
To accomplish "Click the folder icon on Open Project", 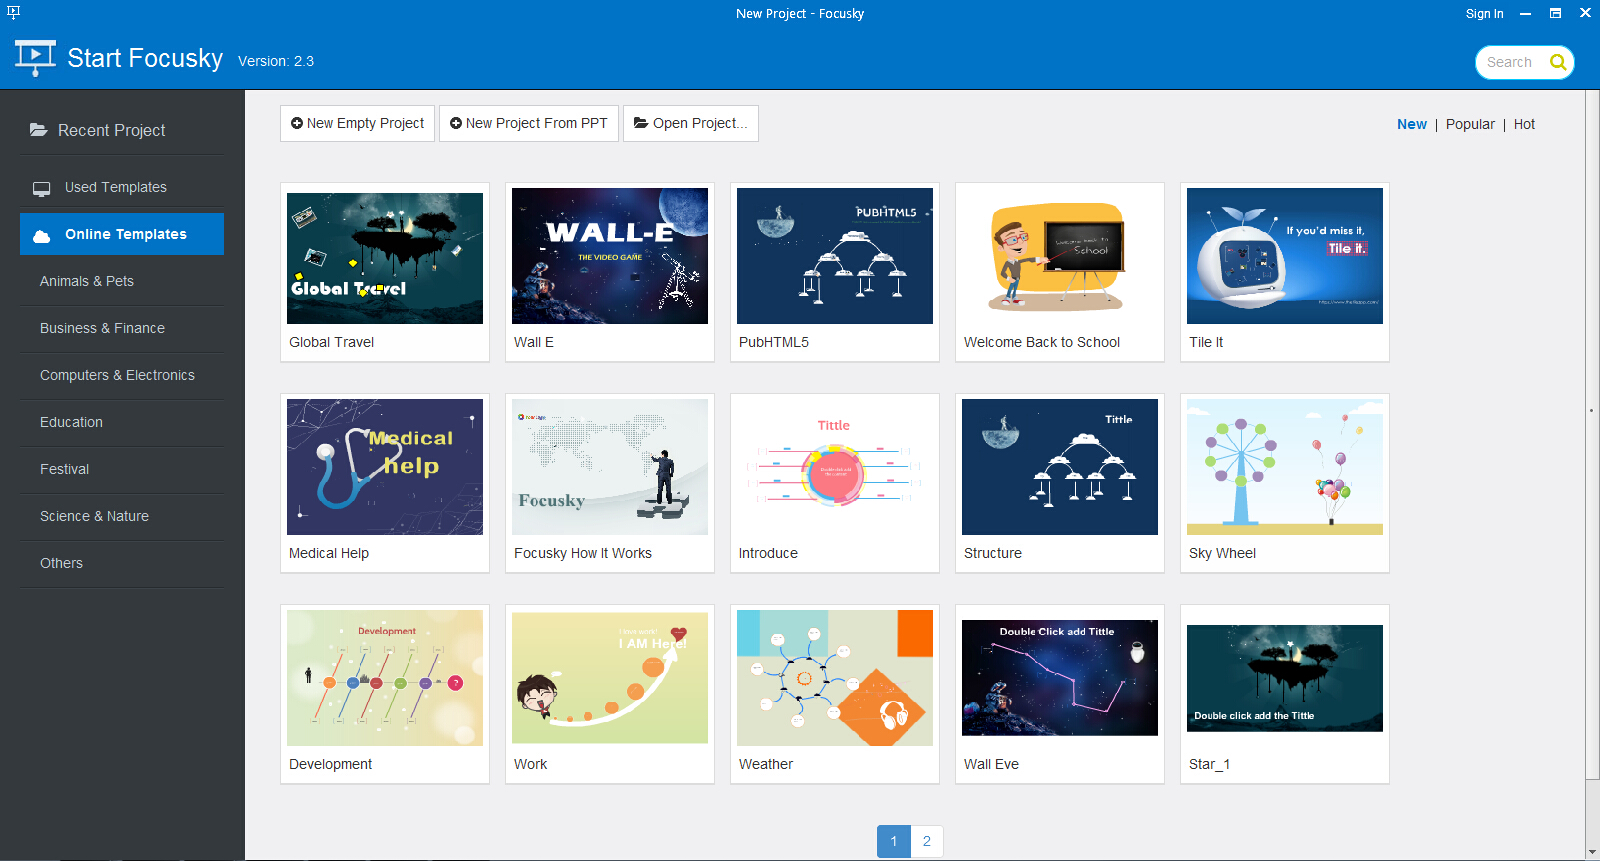I will tap(641, 123).
